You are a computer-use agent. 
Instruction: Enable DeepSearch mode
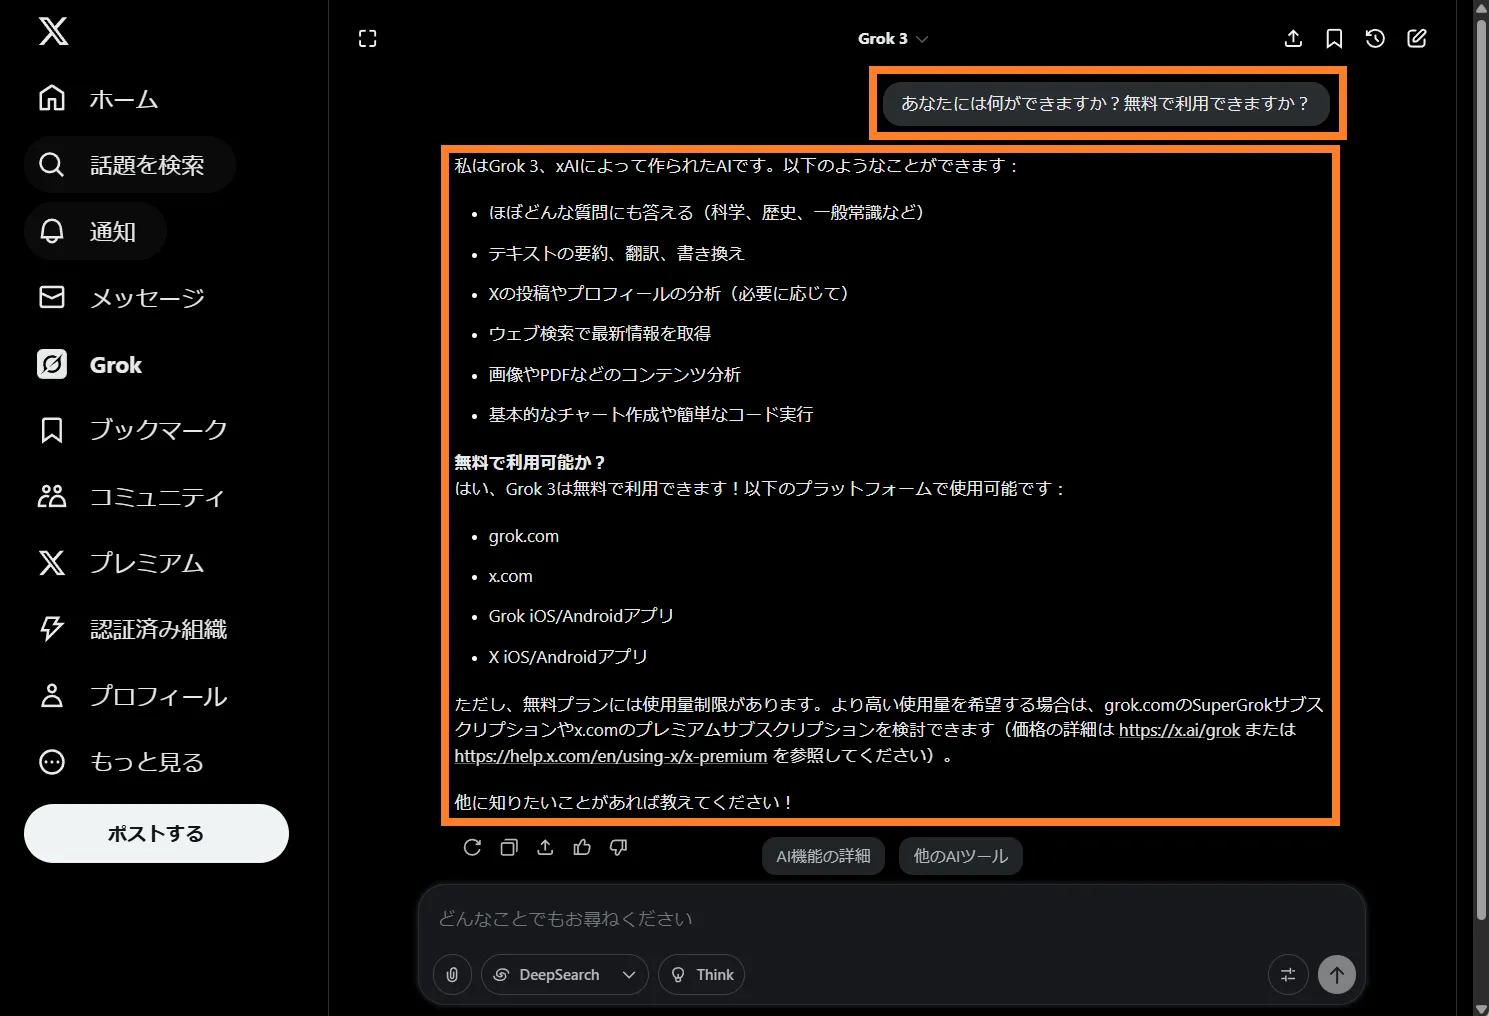(x=548, y=974)
